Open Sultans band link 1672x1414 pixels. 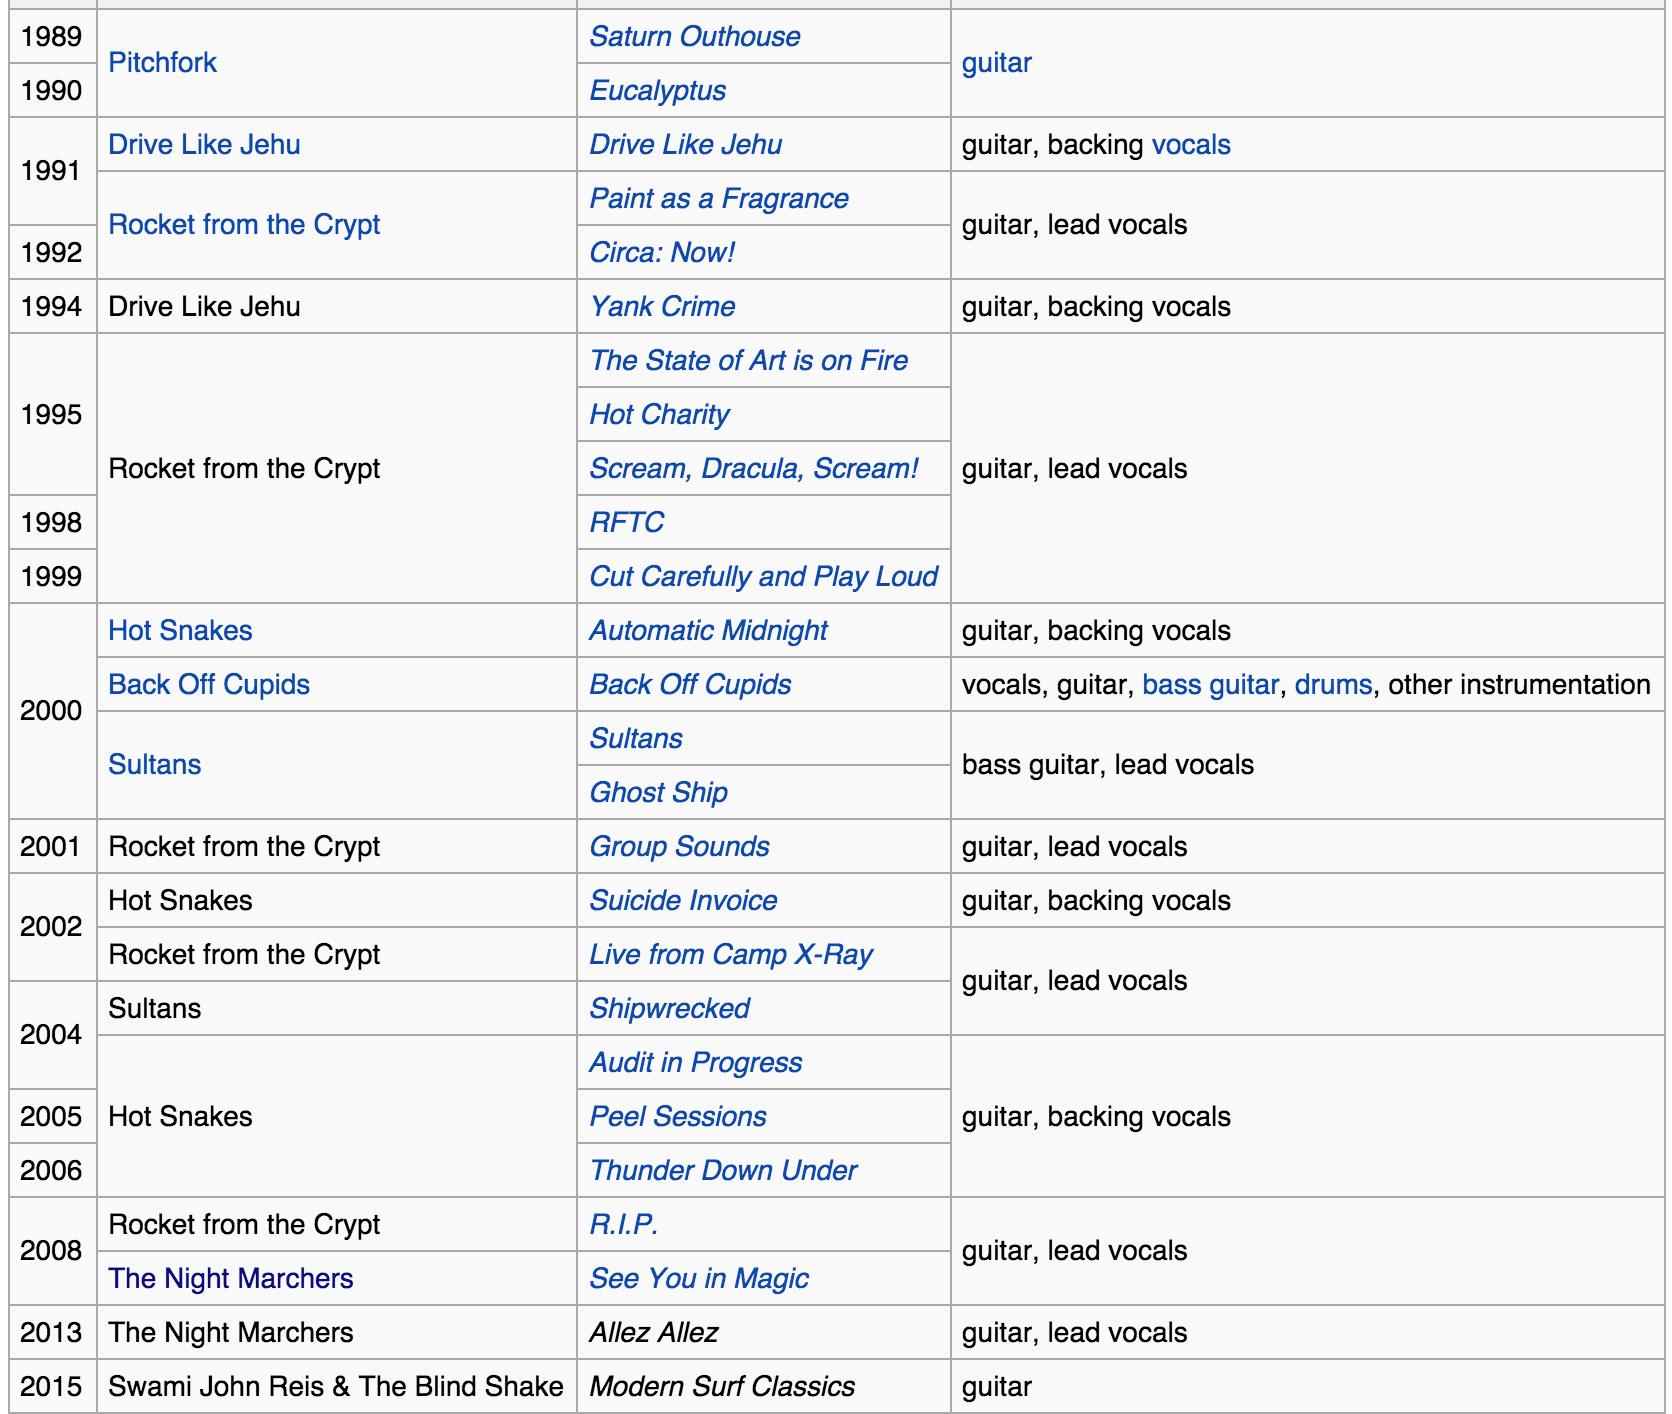(155, 765)
